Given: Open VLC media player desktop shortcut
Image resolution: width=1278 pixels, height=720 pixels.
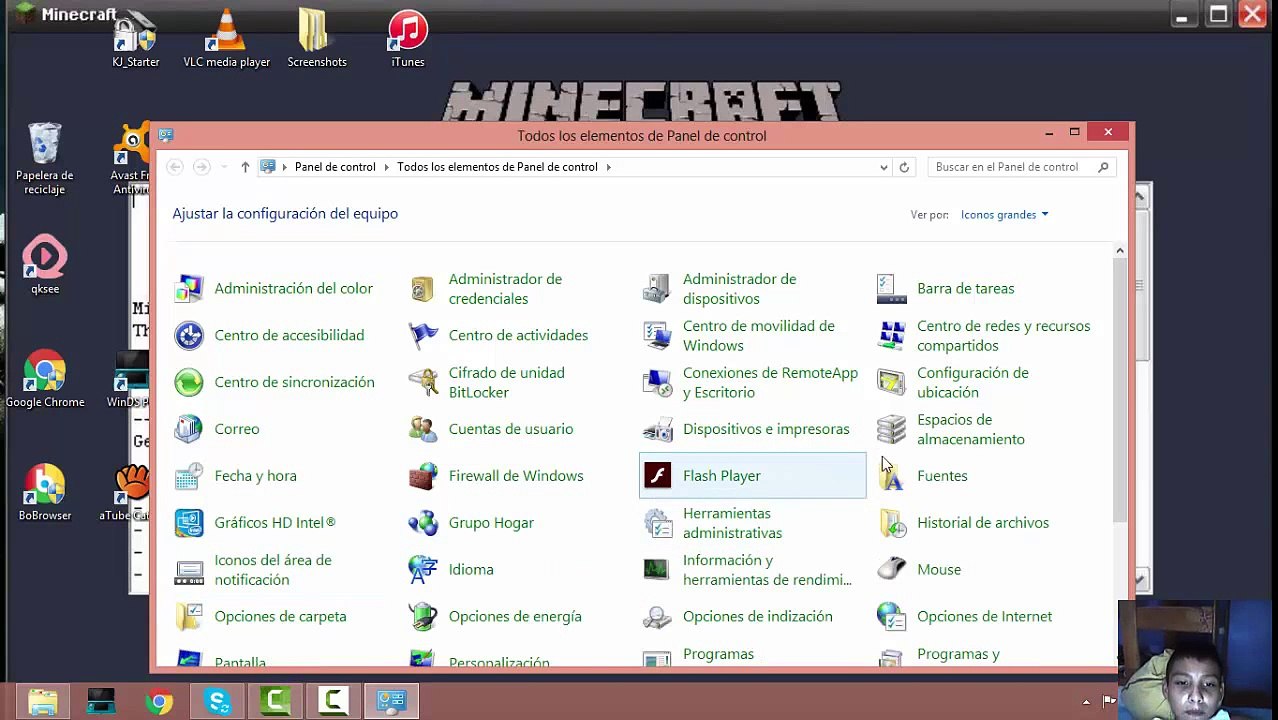Looking at the screenshot, I should tap(227, 40).
